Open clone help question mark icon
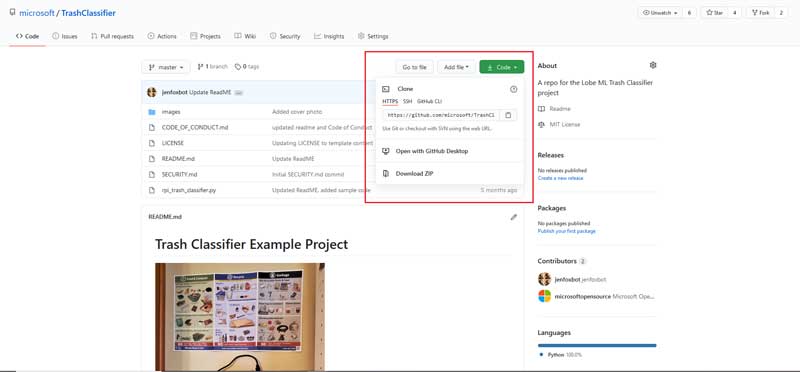 (x=513, y=89)
